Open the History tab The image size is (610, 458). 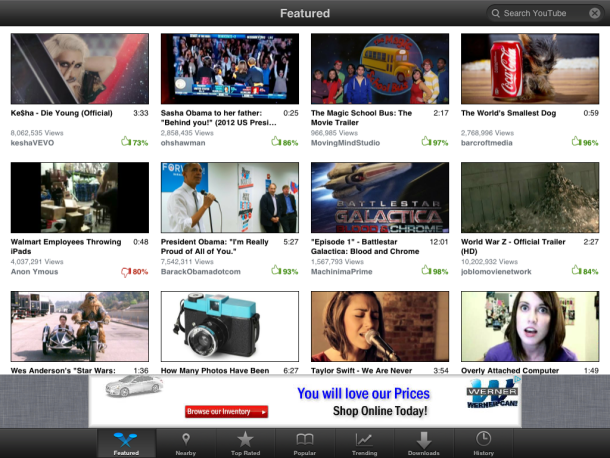[x=484, y=444]
